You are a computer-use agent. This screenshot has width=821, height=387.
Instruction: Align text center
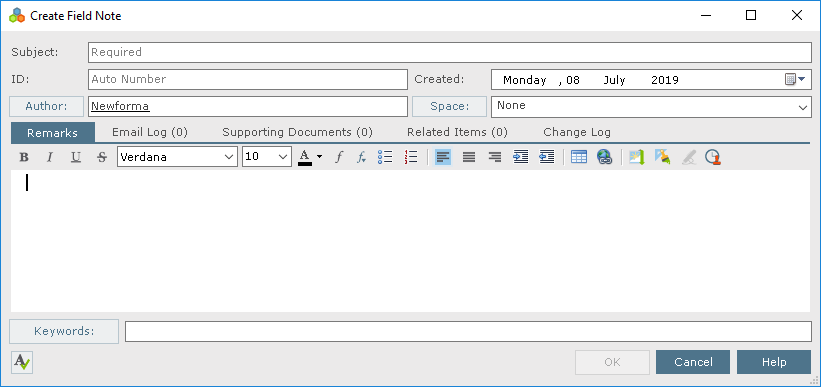(469, 157)
